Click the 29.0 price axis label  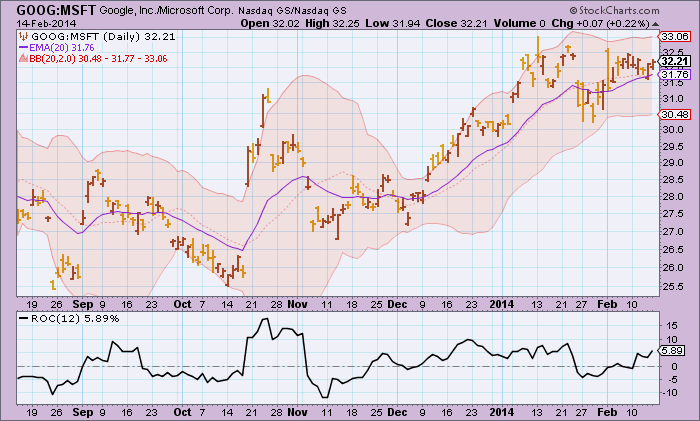click(x=673, y=163)
